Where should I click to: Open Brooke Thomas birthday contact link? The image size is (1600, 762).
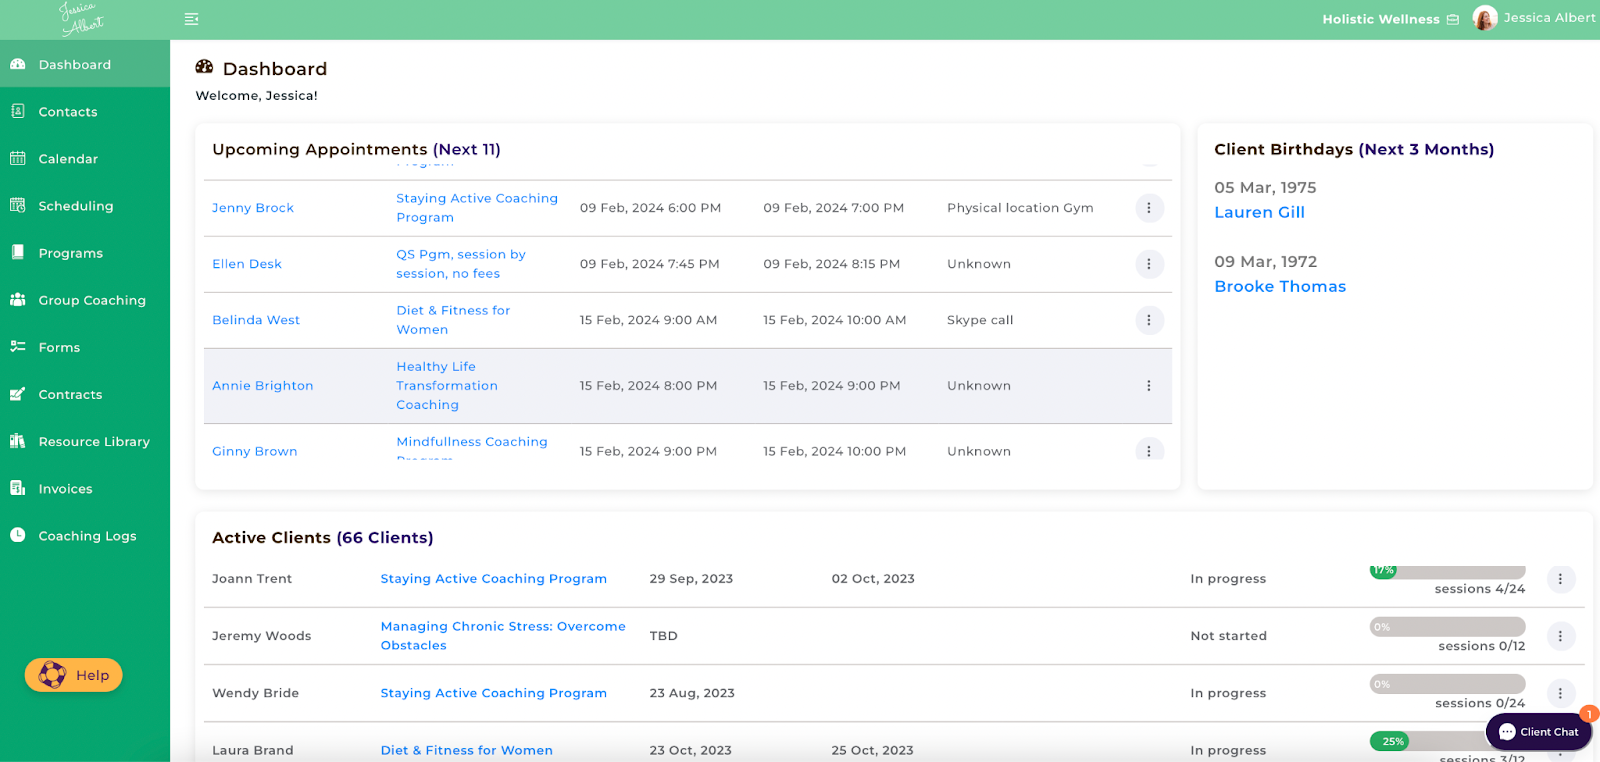pyautogui.click(x=1280, y=286)
